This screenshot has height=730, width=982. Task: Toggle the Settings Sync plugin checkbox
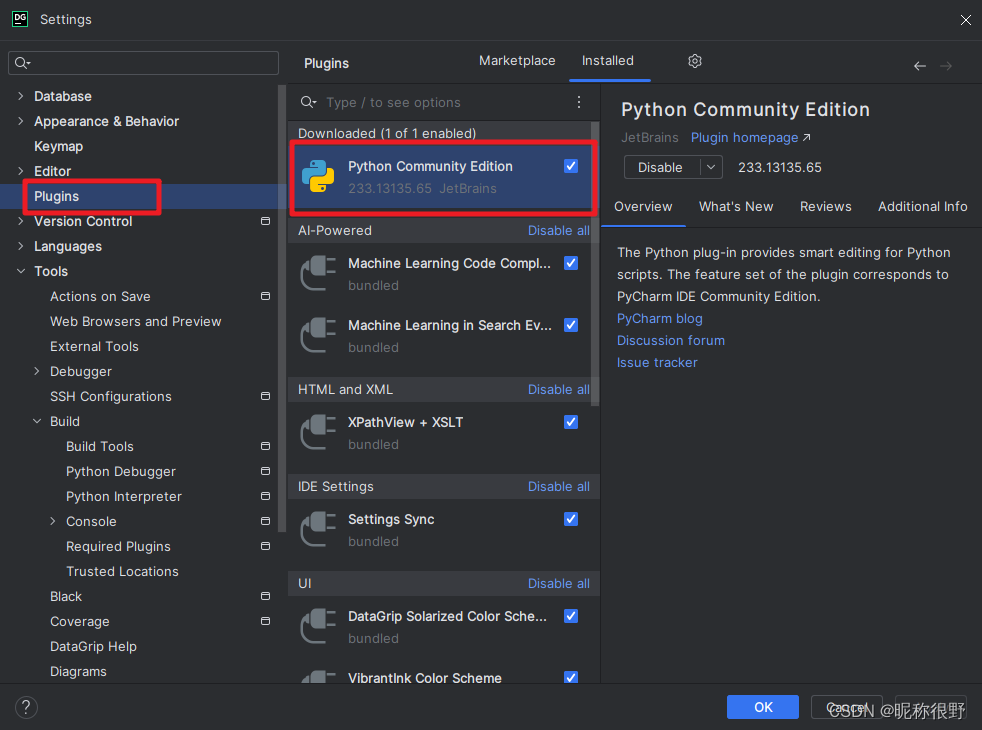(571, 519)
